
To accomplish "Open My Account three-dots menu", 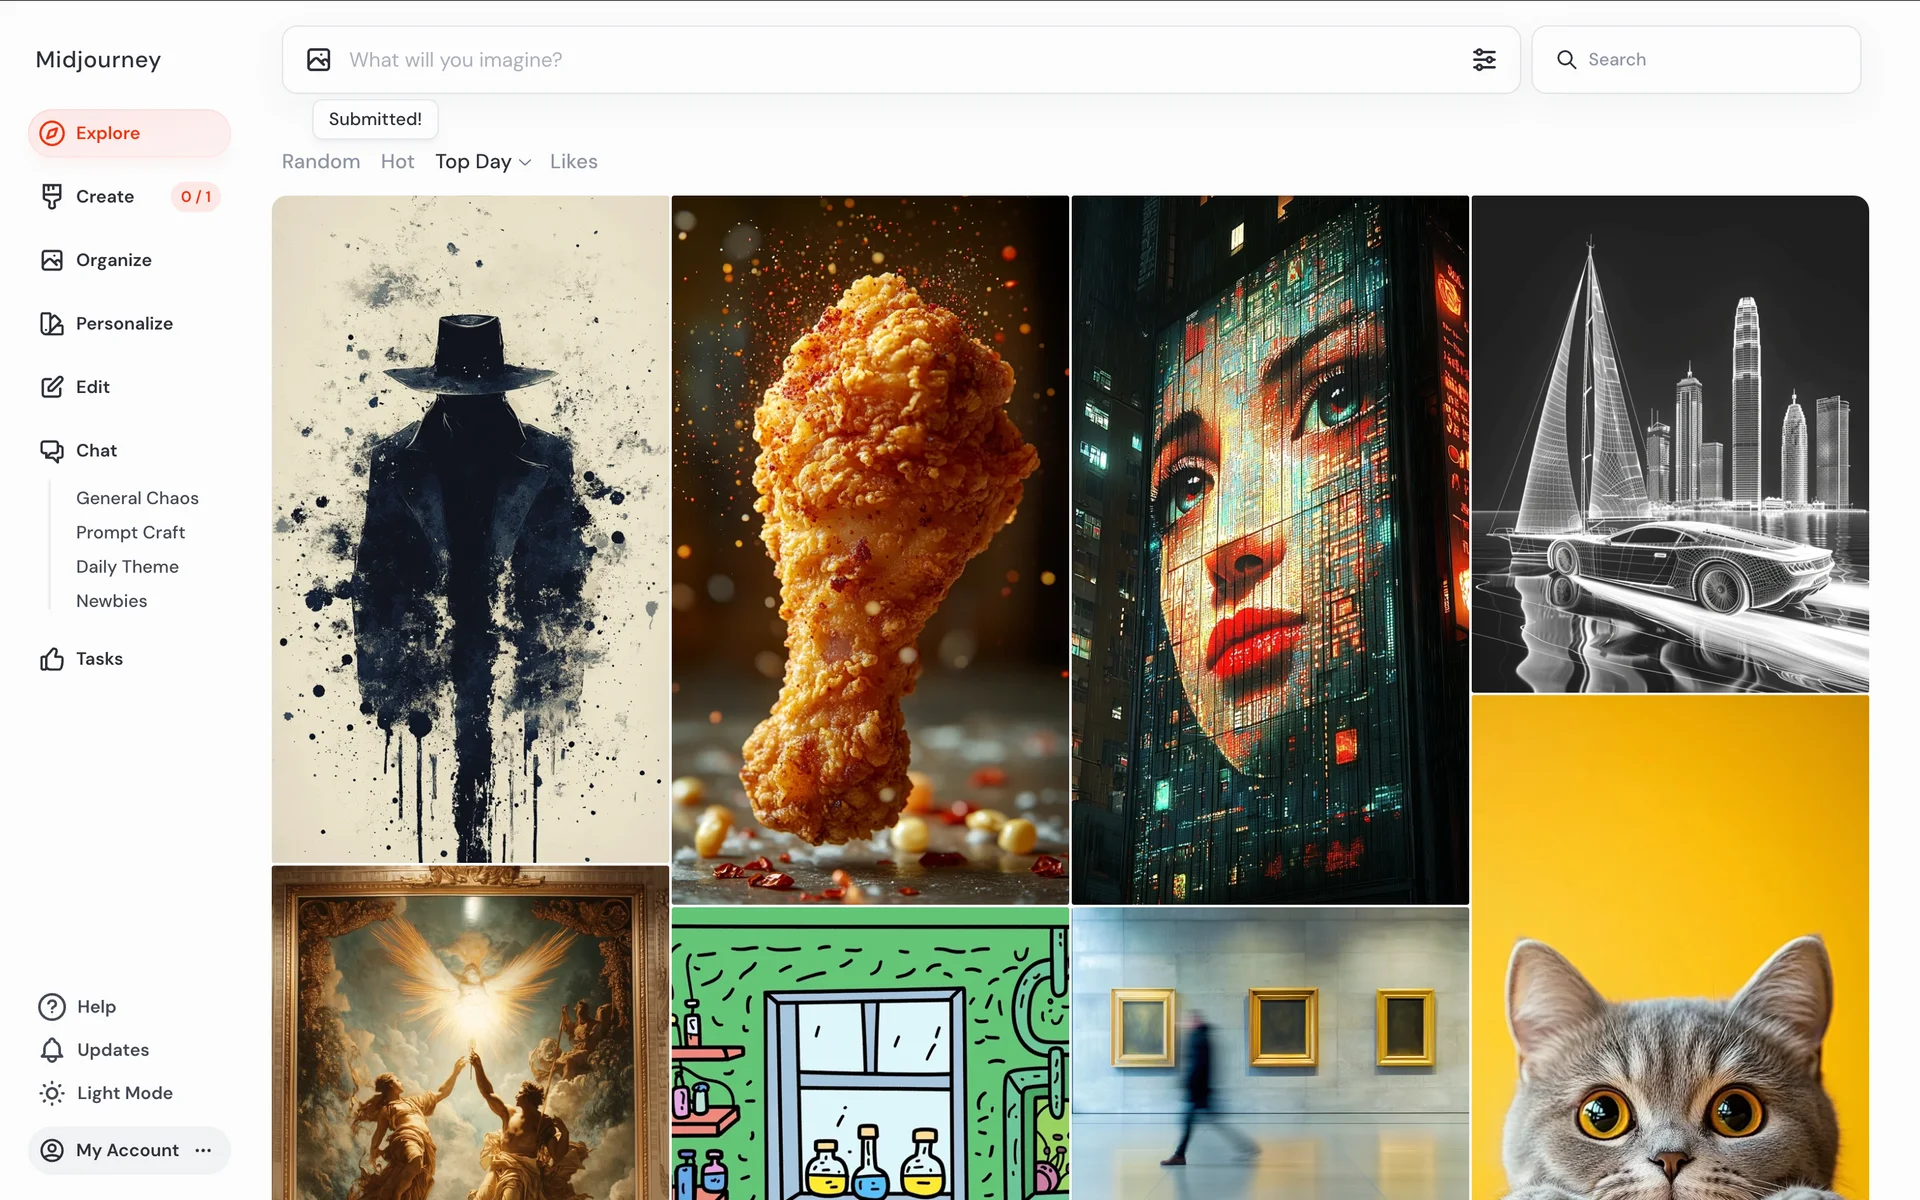I will point(204,1150).
